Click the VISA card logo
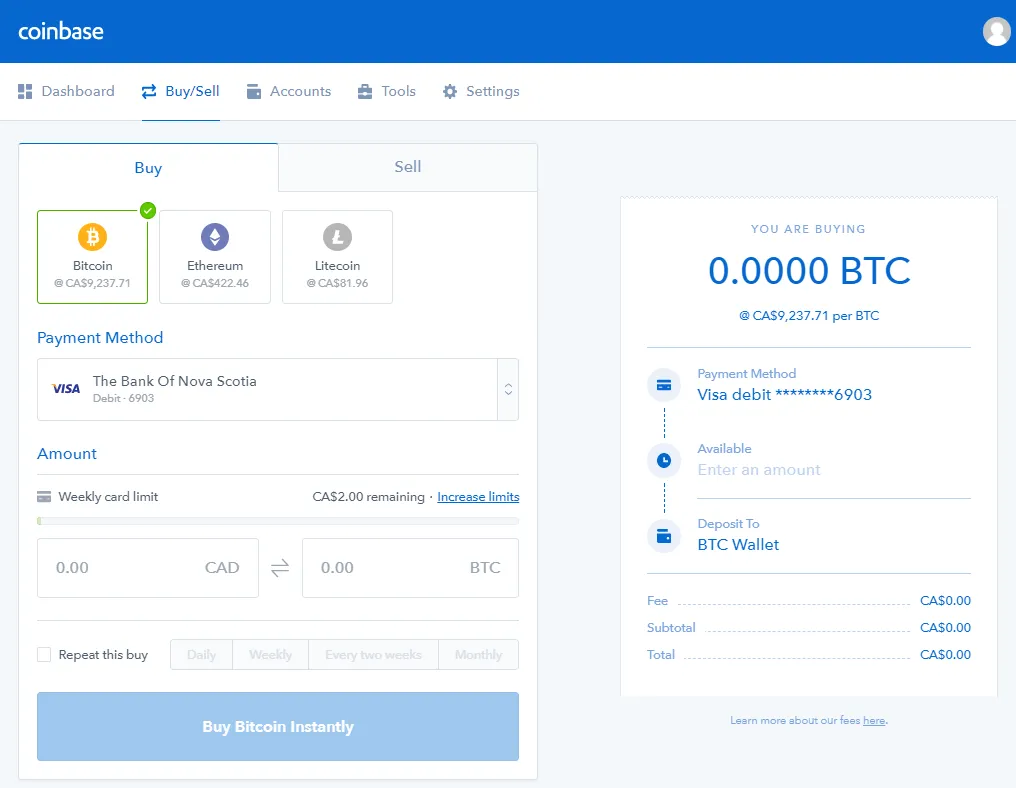This screenshot has width=1016, height=788. (66, 389)
